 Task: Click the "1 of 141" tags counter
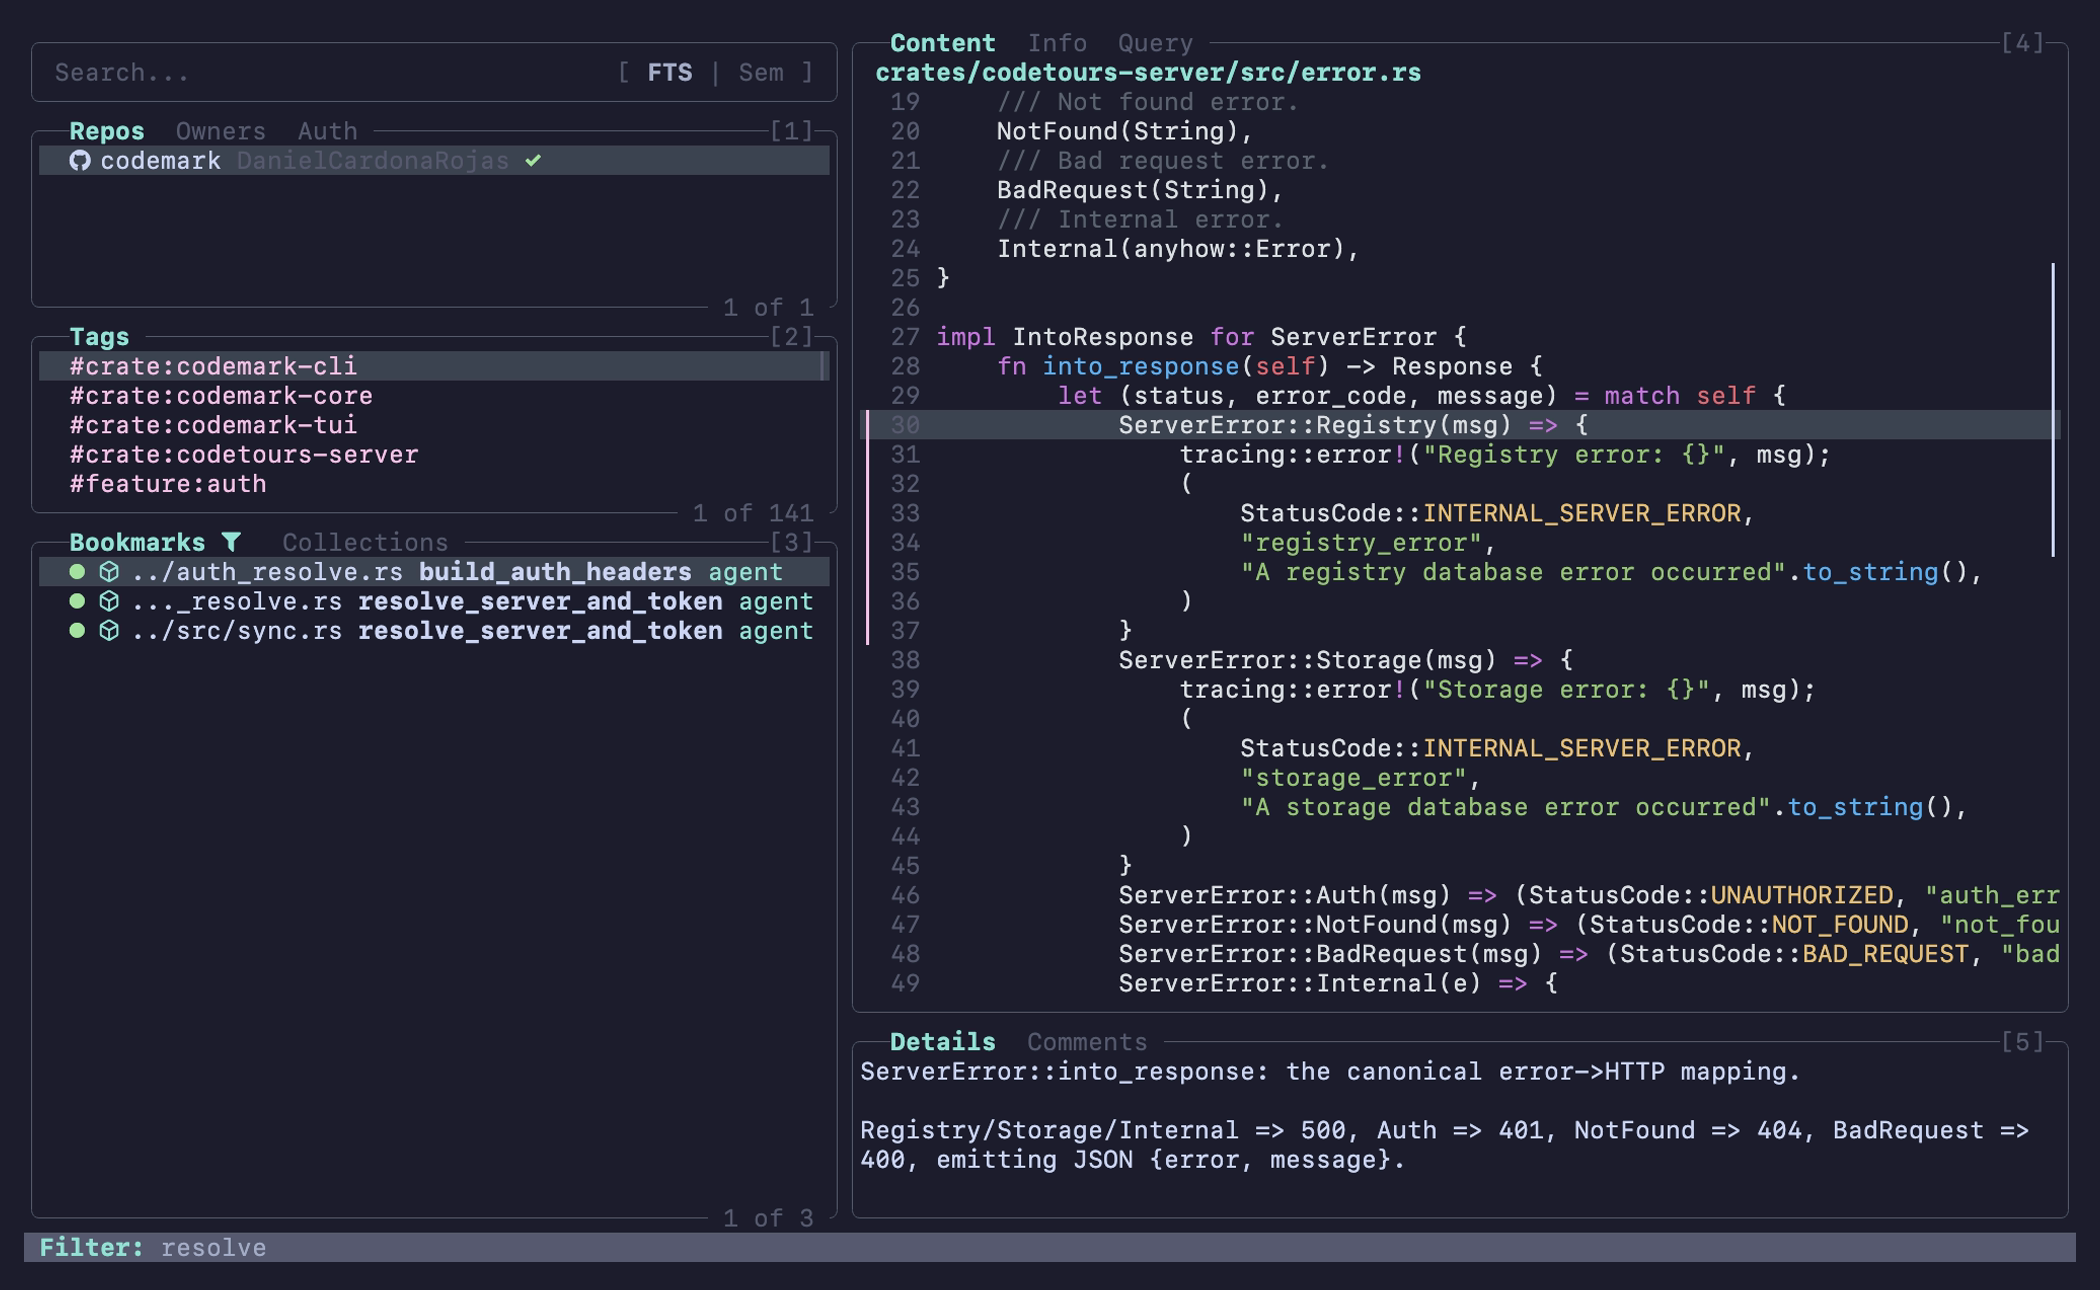point(753,513)
